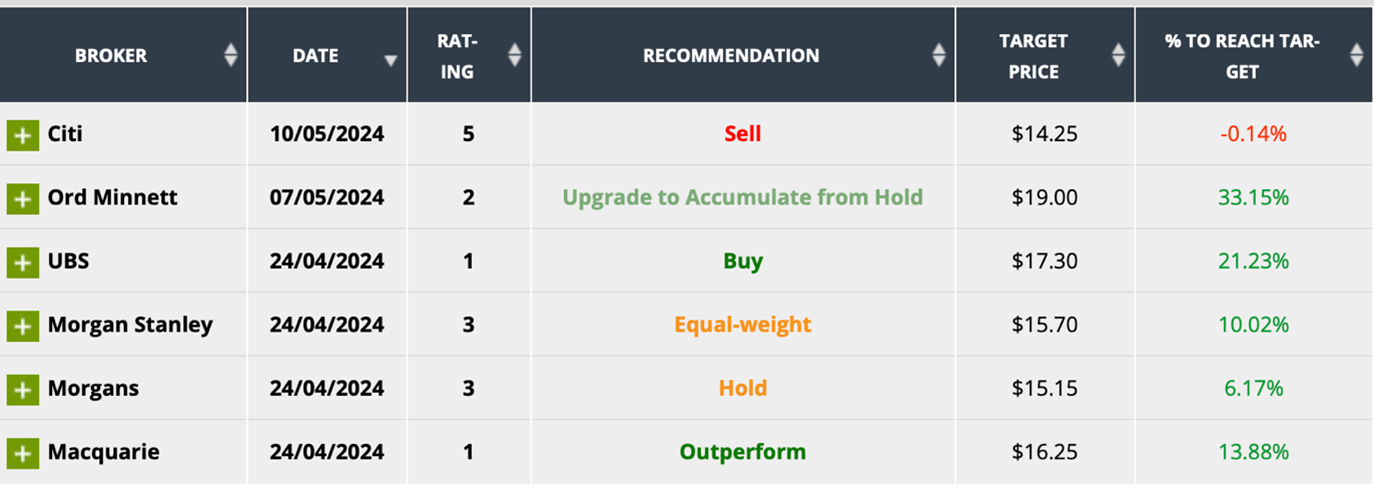1379x488 pixels.
Task: Open Morgan Stanley row plus icon
Action: click(x=22, y=326)
